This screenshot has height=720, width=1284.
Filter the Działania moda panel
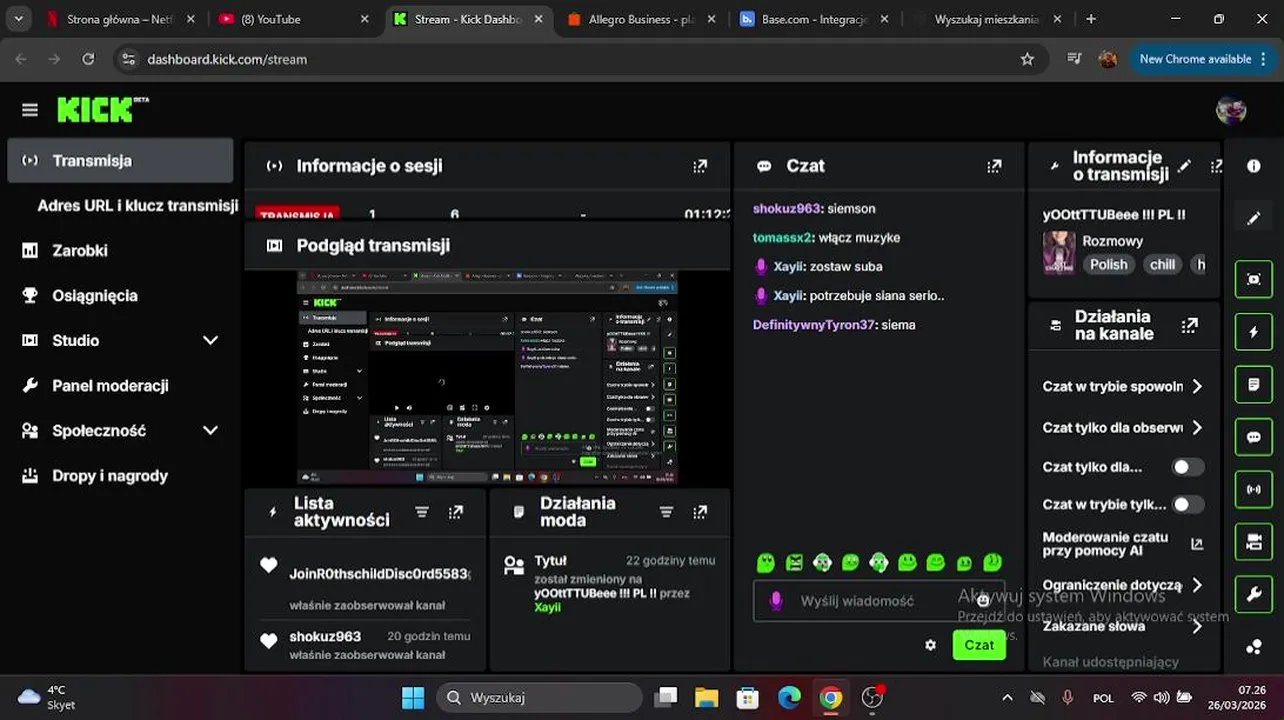click(666, 512)
